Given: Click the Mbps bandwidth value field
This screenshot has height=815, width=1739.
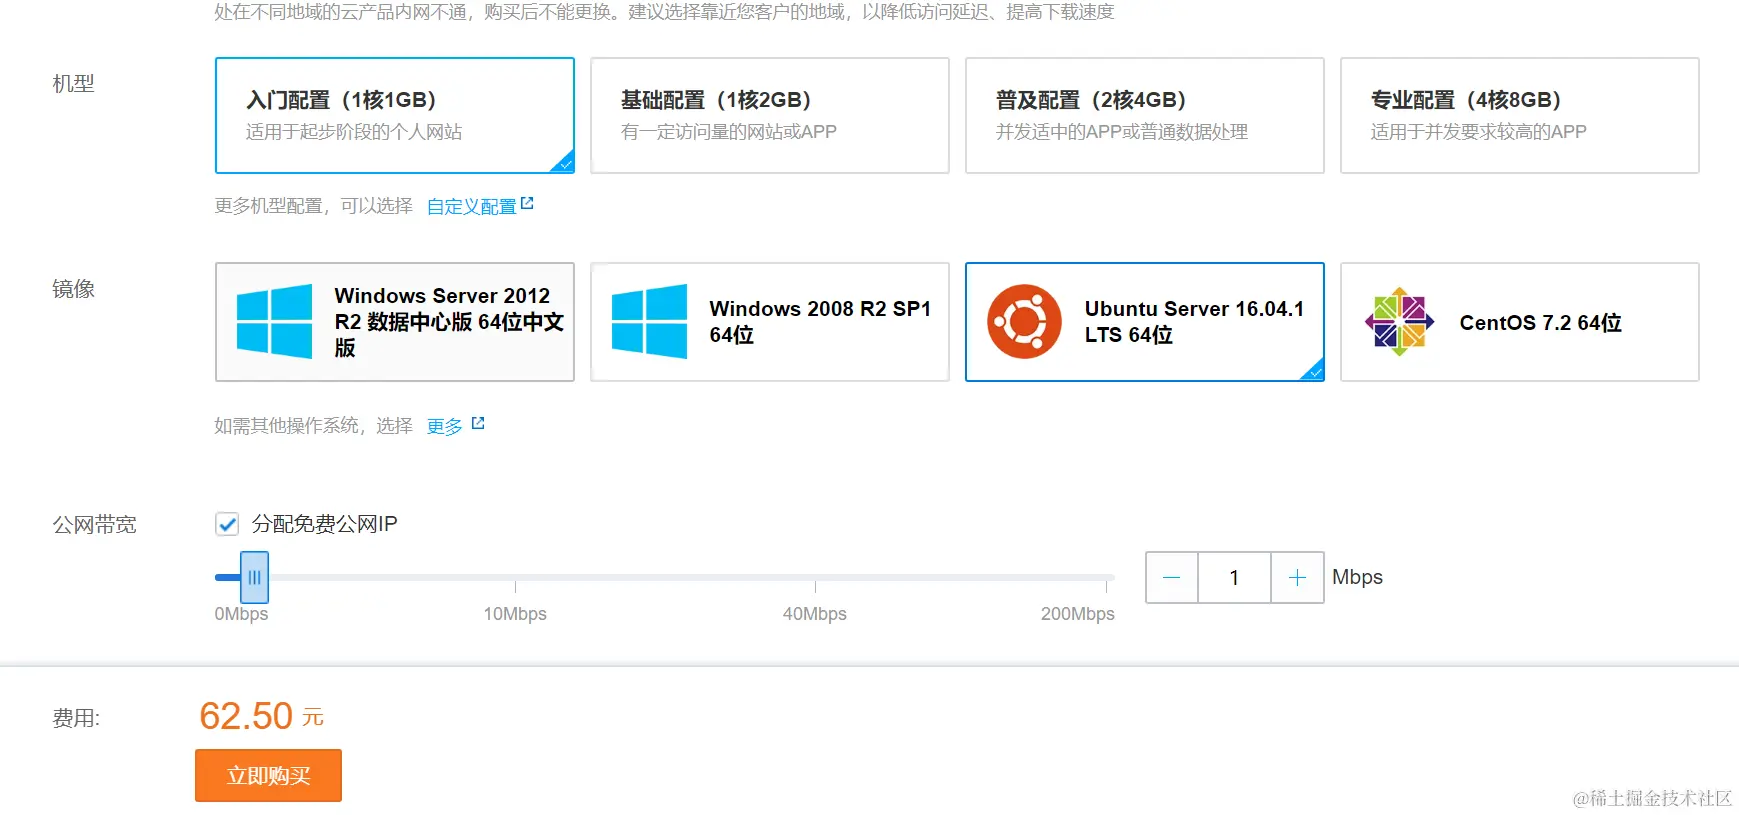Looking at the screenshot, I should click(1234, 577).
